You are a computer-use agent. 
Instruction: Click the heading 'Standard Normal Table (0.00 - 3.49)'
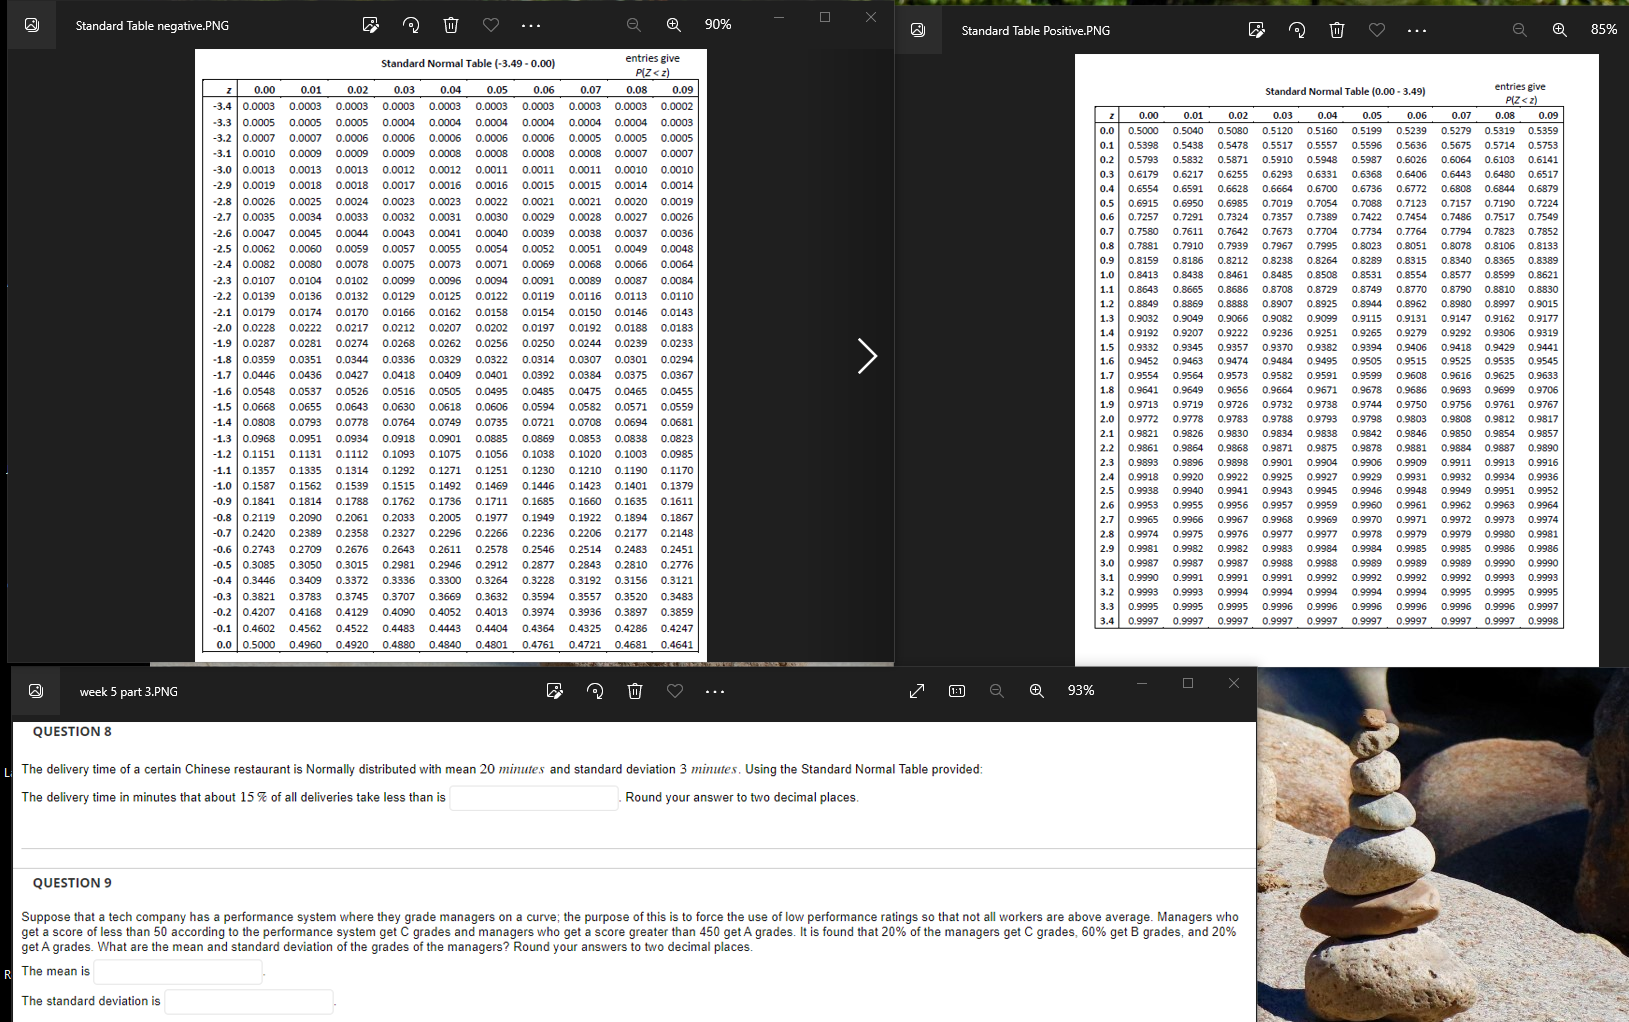click(1345, 92)
